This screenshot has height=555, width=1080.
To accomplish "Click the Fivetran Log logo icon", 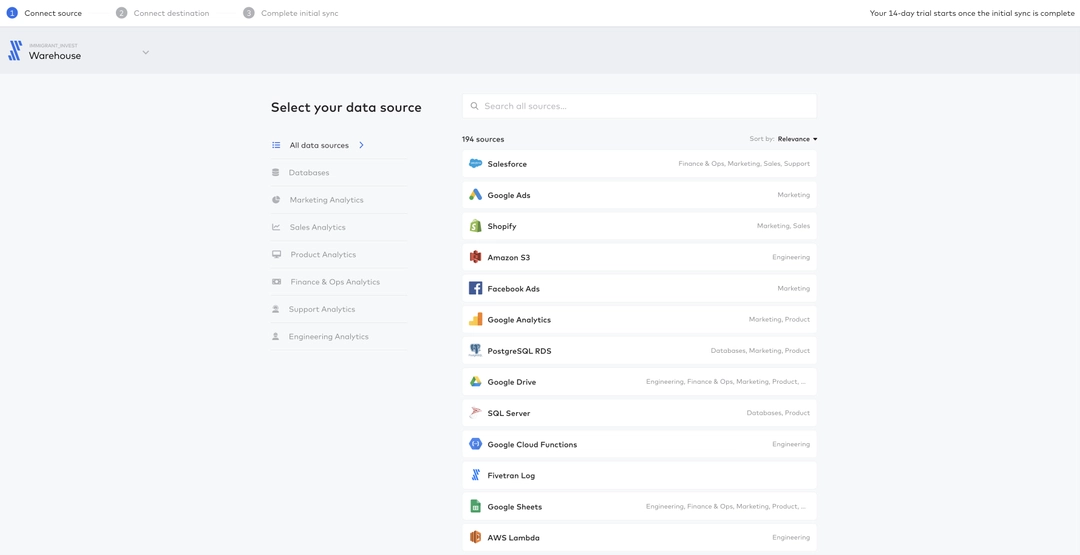I will point(475,475).
